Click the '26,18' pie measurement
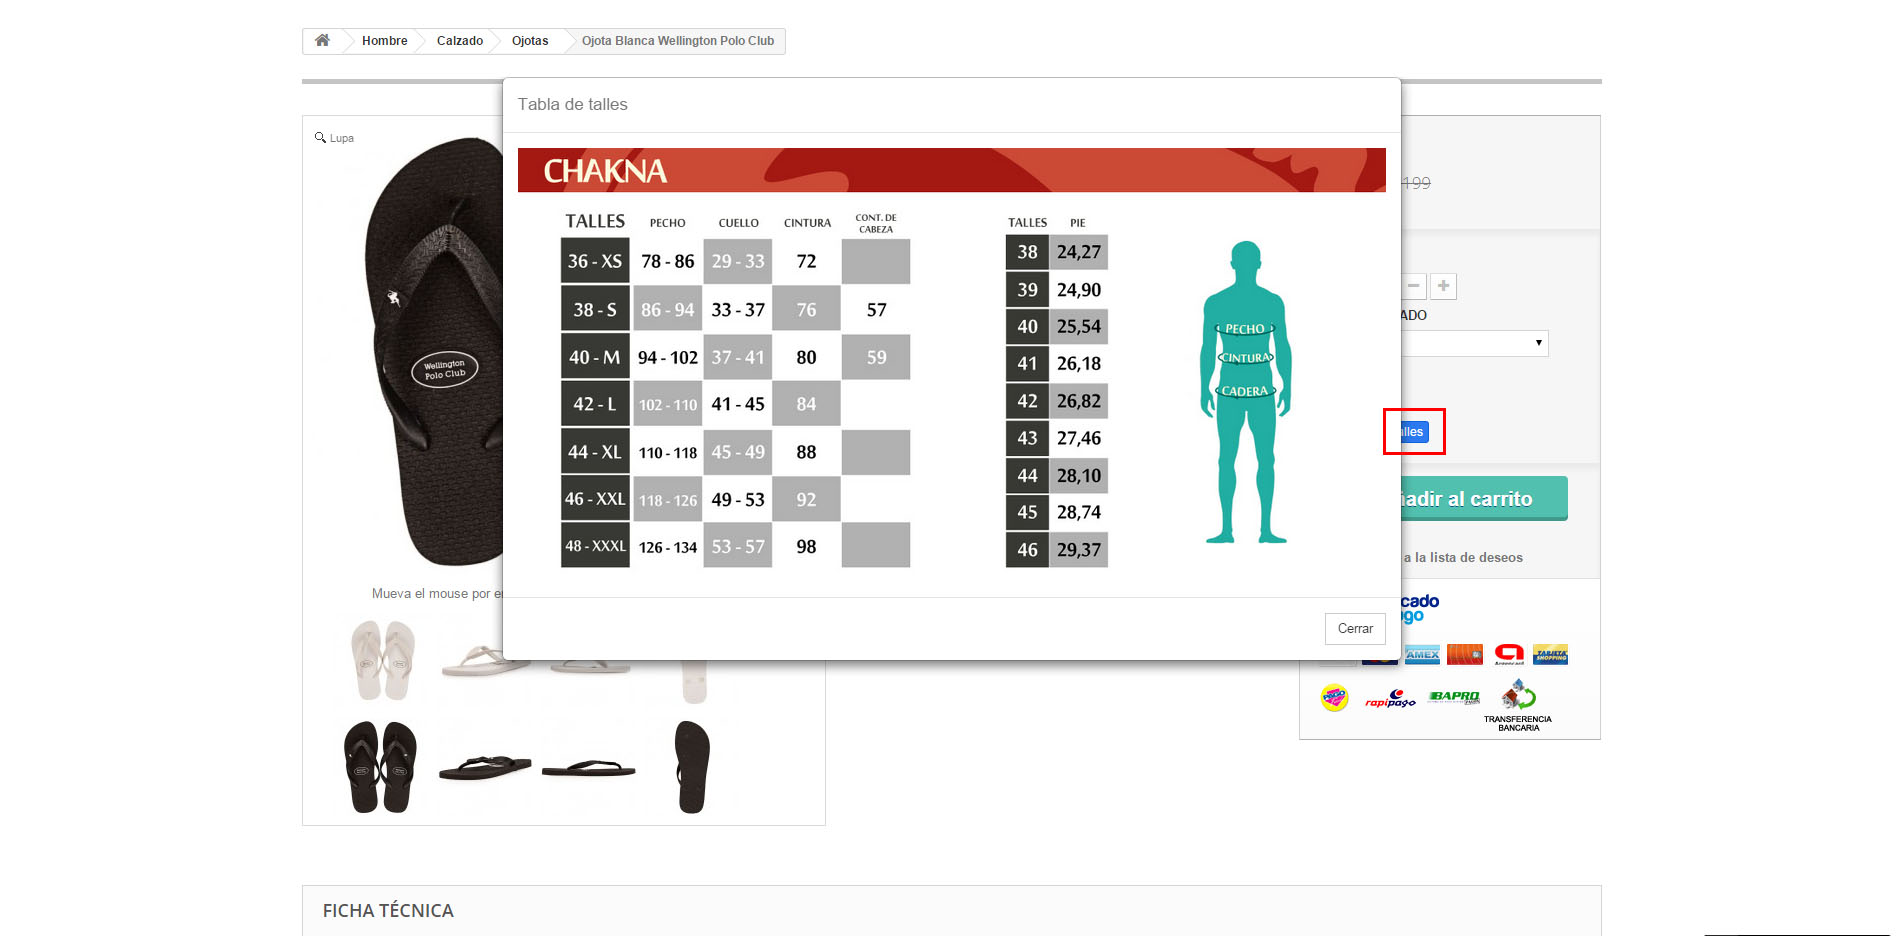This screenshot has width=1896, height=936. [1078, 363]
